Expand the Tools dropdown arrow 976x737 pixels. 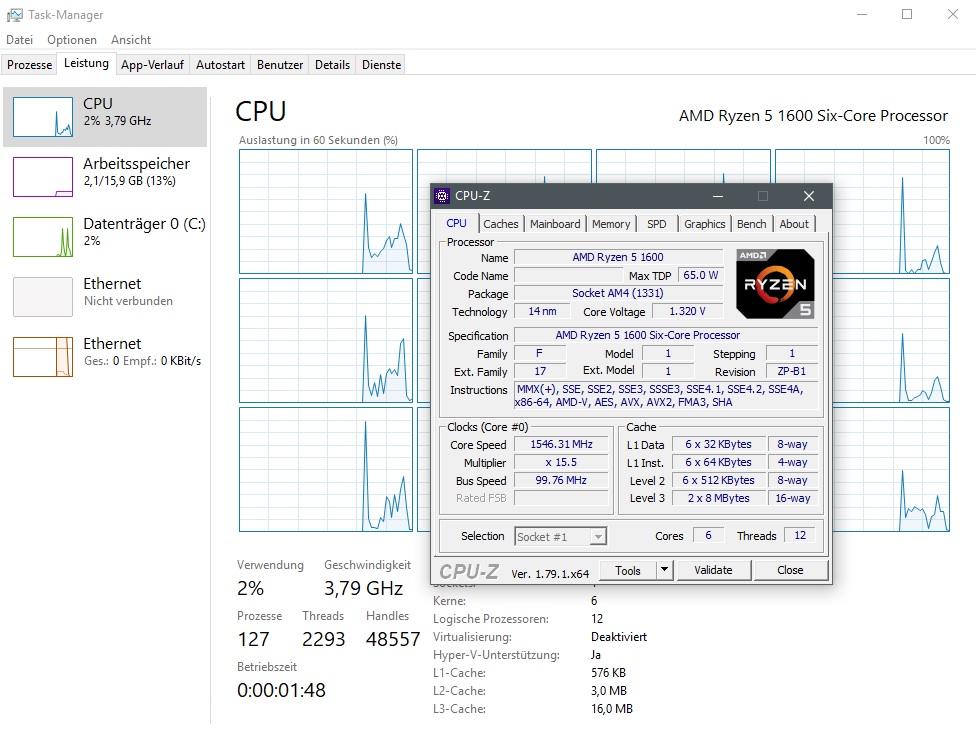tap(665, 570)
